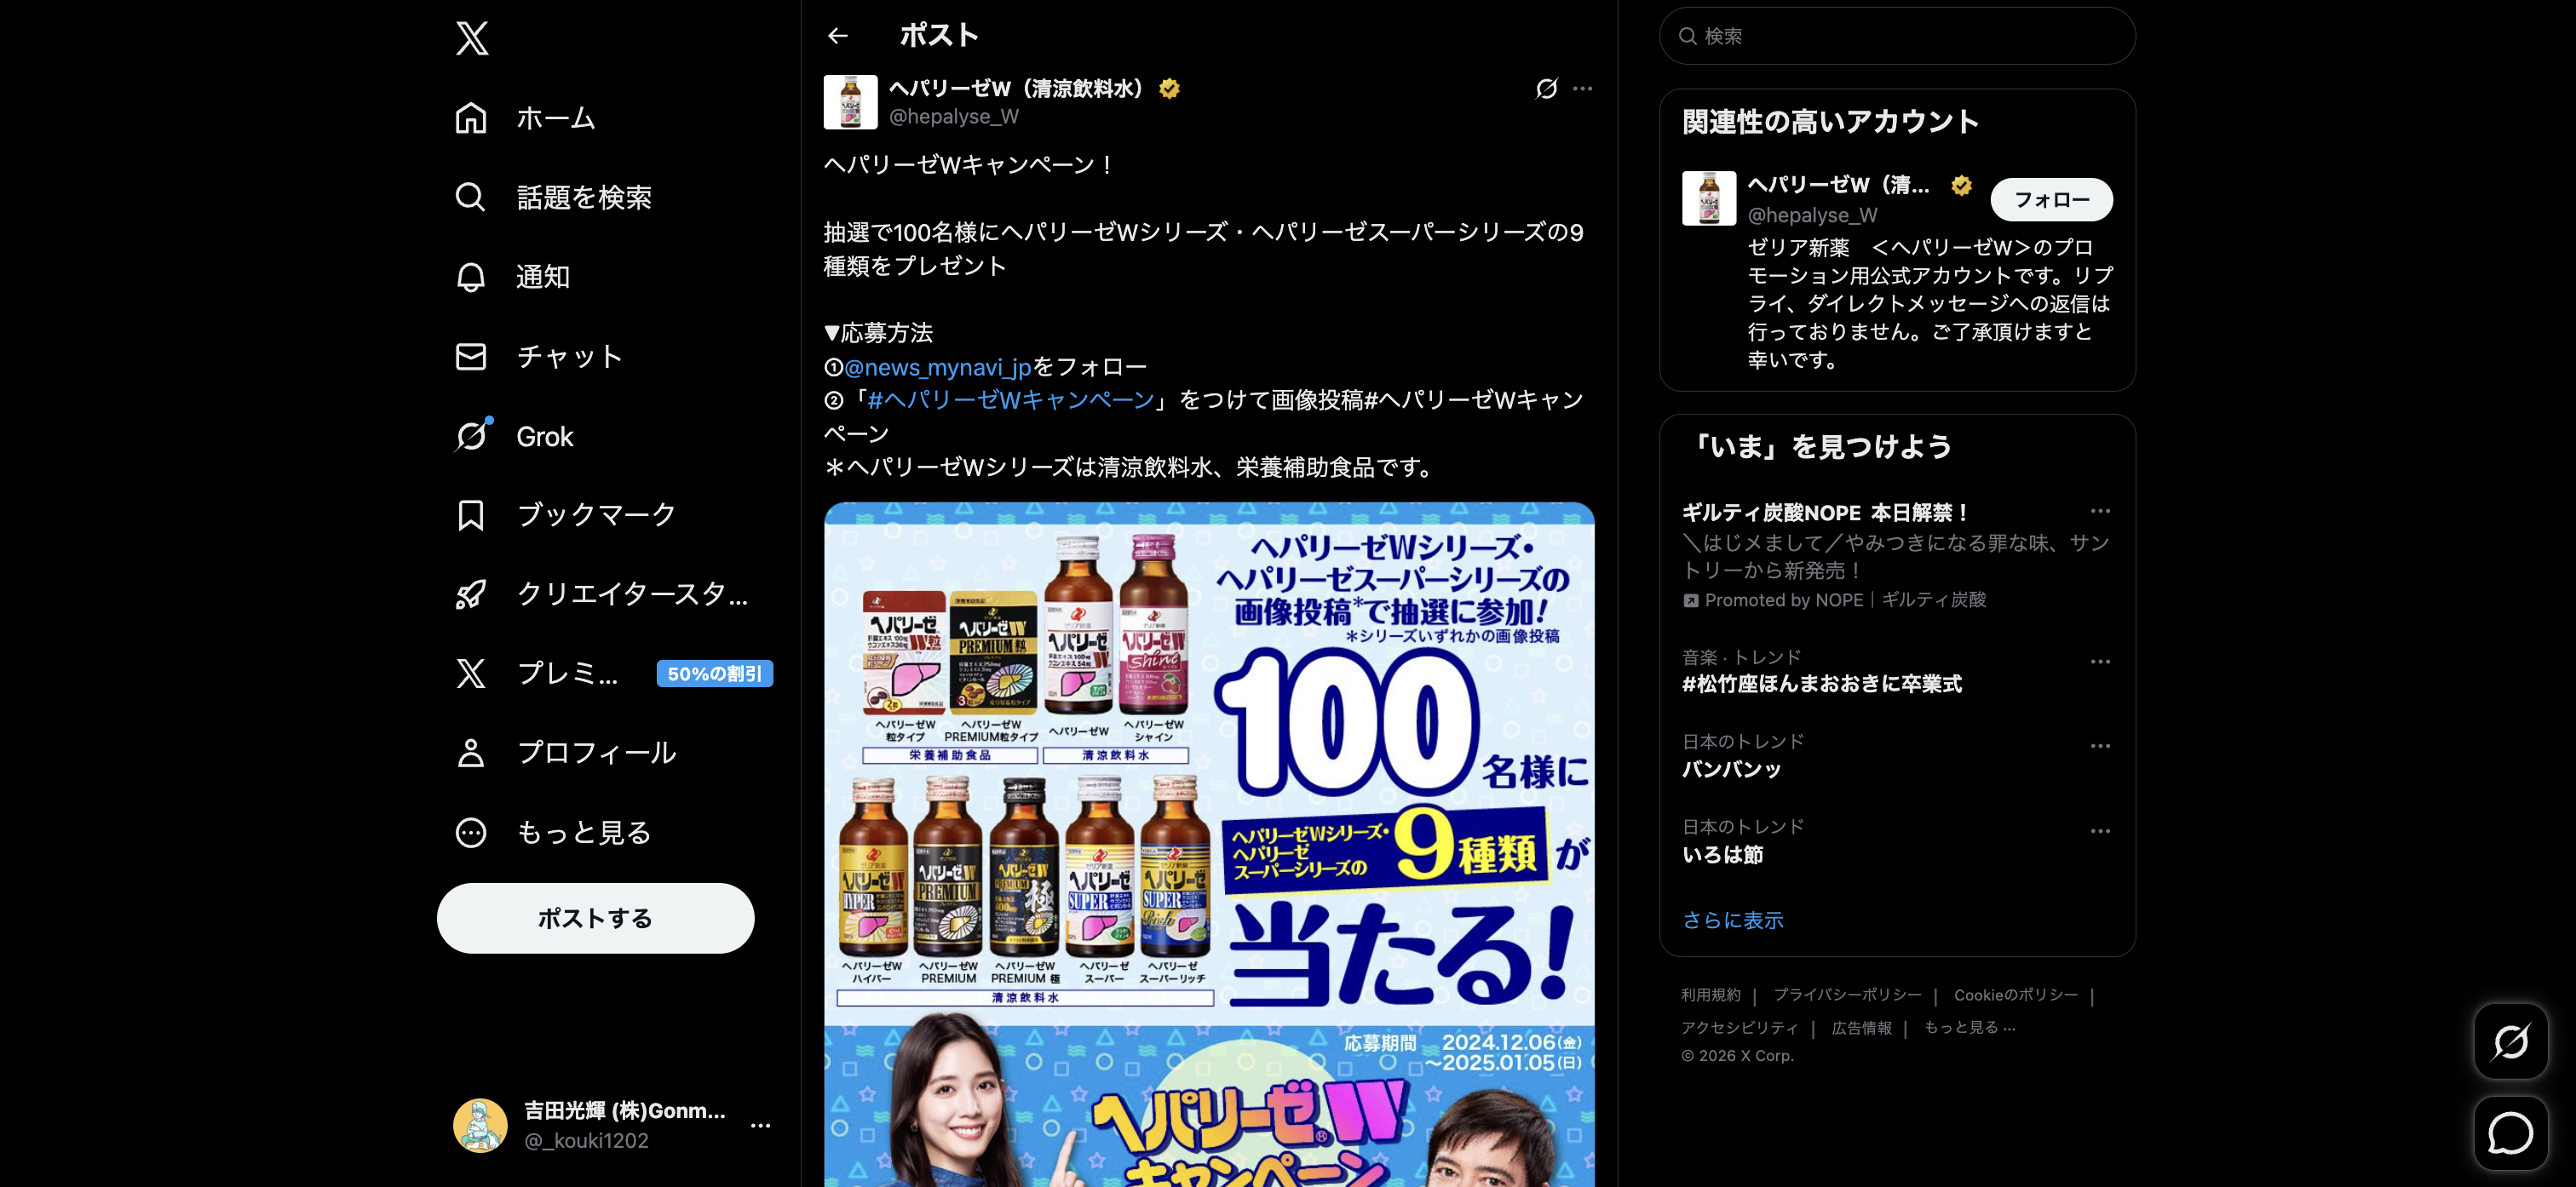The image size is (2576, 1187).
Task: Open クリエイタースタジオ icon
Action: 471,594
